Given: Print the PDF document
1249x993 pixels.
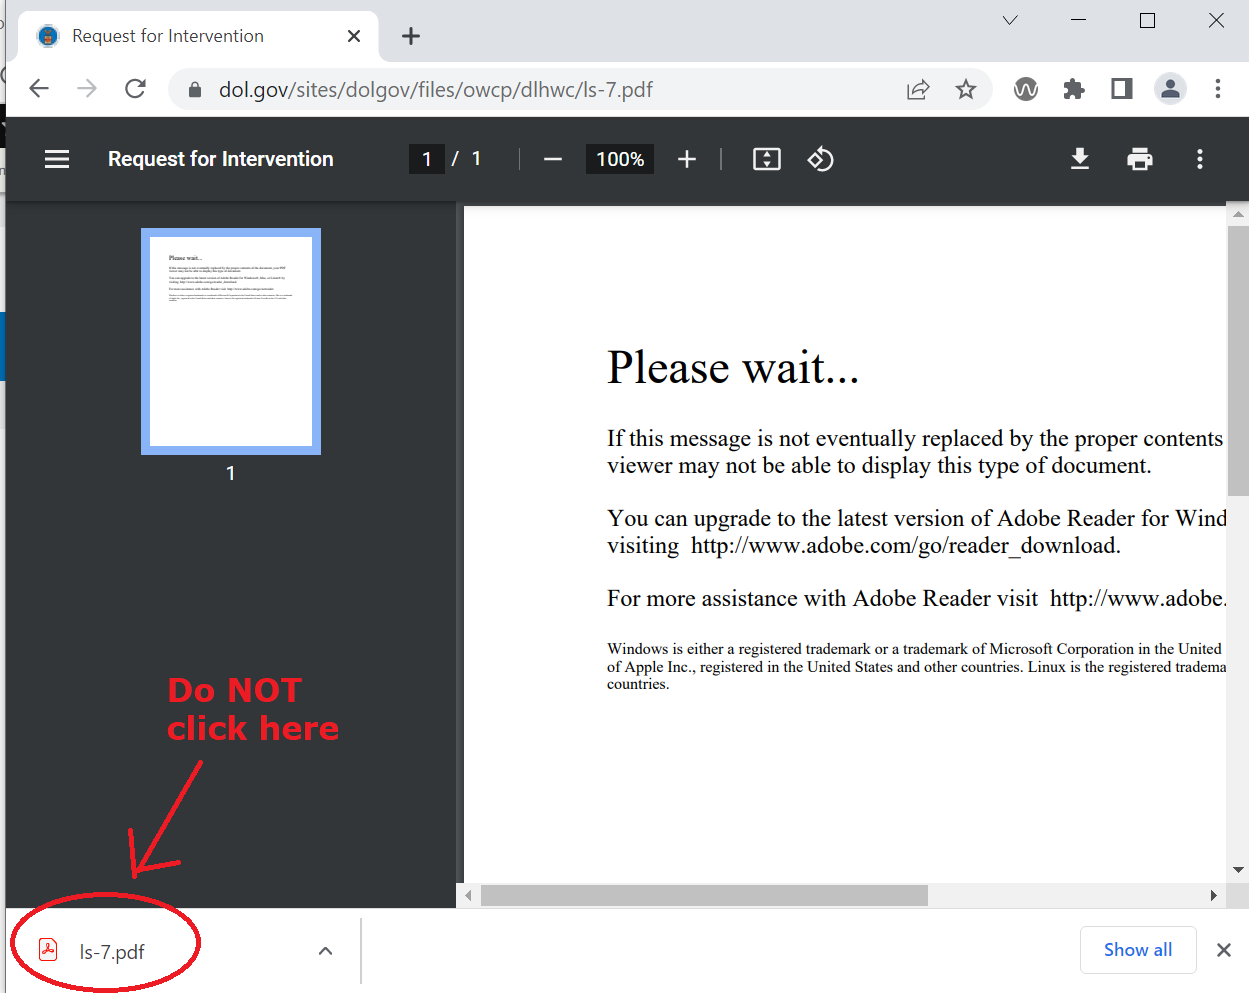Looking at the screenshot, I should pyautogui.click(x=1140, y=159).
